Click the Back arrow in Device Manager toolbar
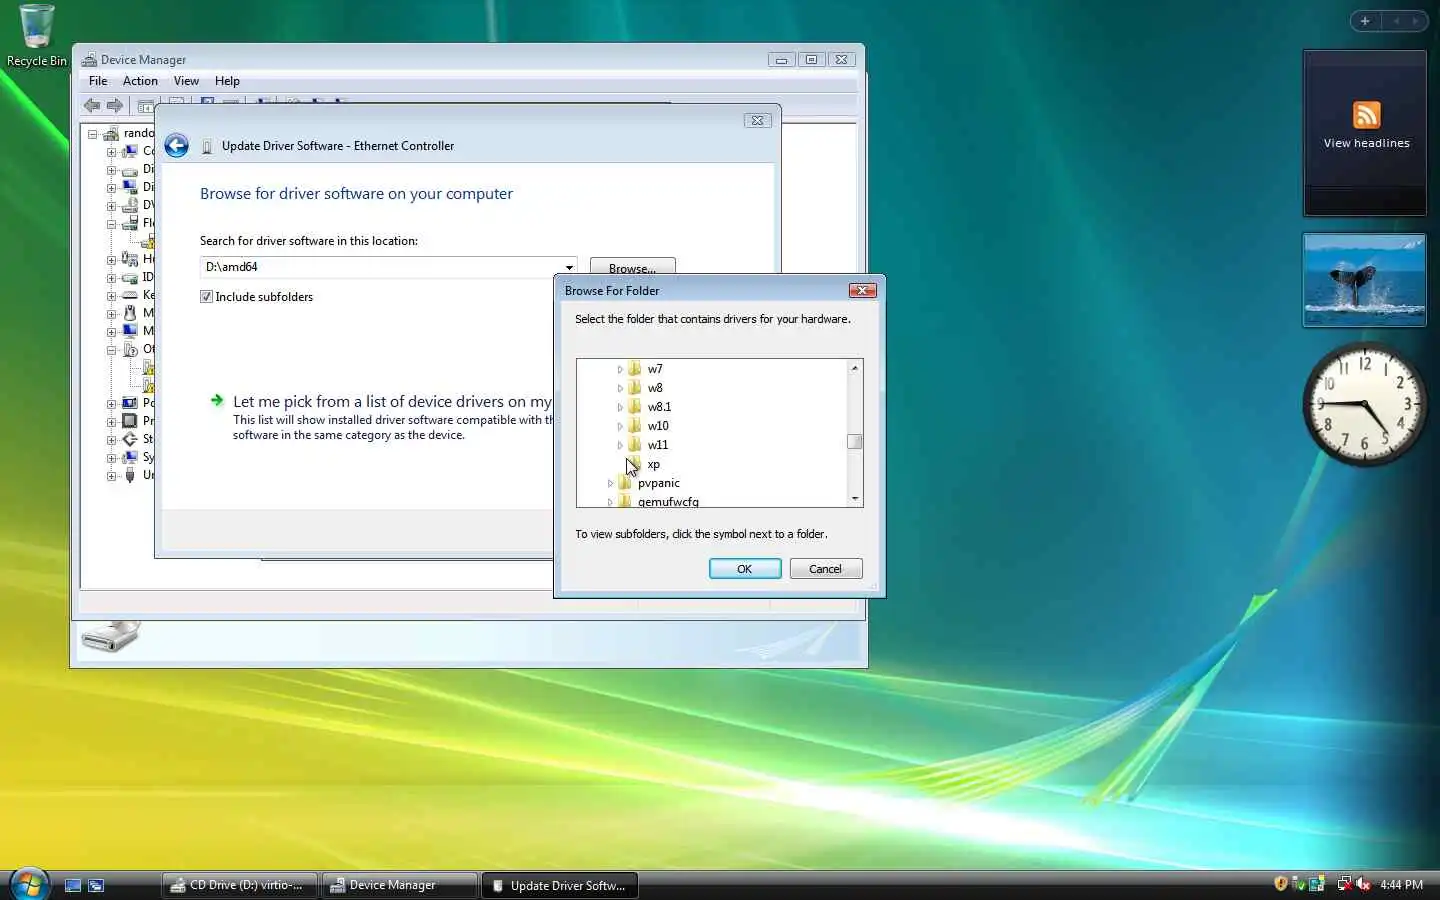Screen dimensions: 1440x900 [92, 105]
